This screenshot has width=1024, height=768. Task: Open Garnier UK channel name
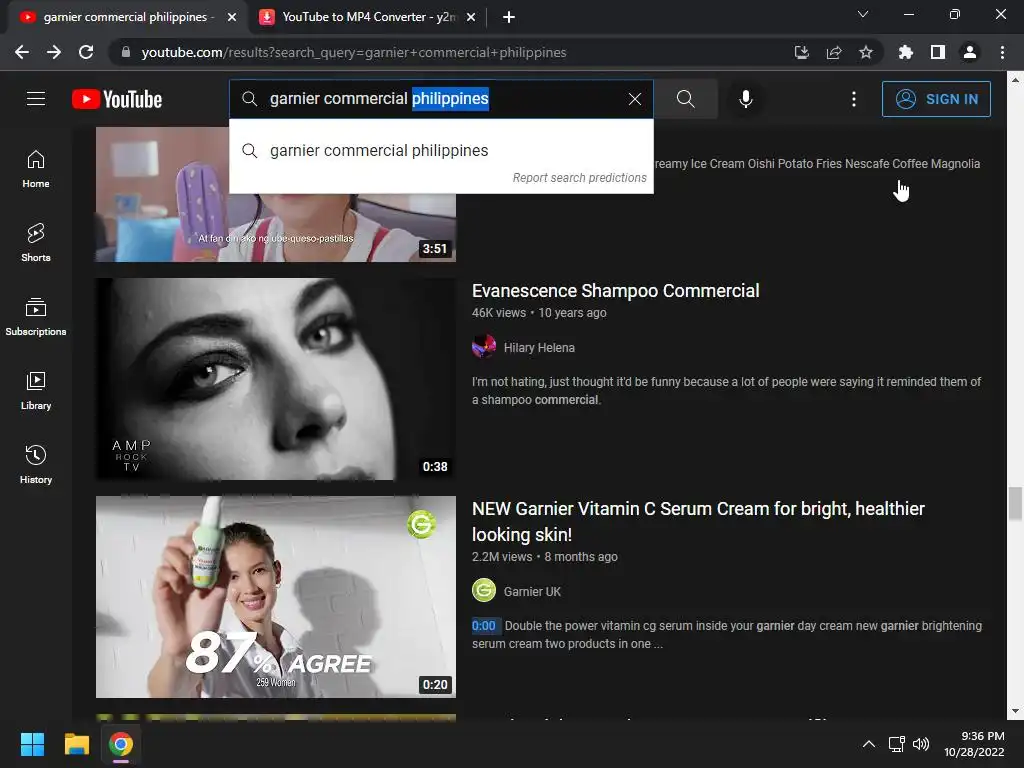[532, 592]
